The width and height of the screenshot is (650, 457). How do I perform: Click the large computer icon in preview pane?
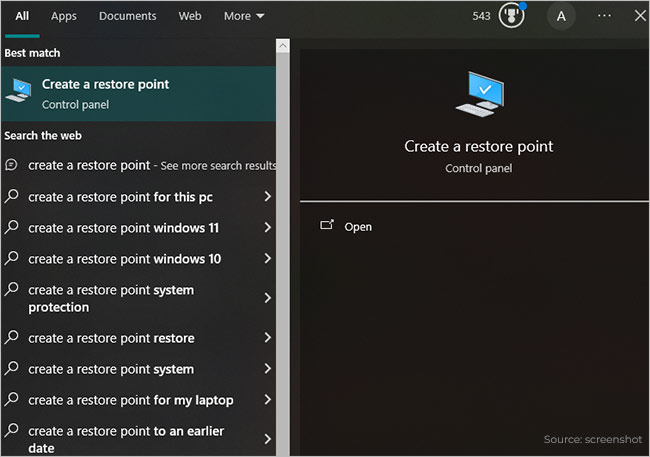click(480, 94)
